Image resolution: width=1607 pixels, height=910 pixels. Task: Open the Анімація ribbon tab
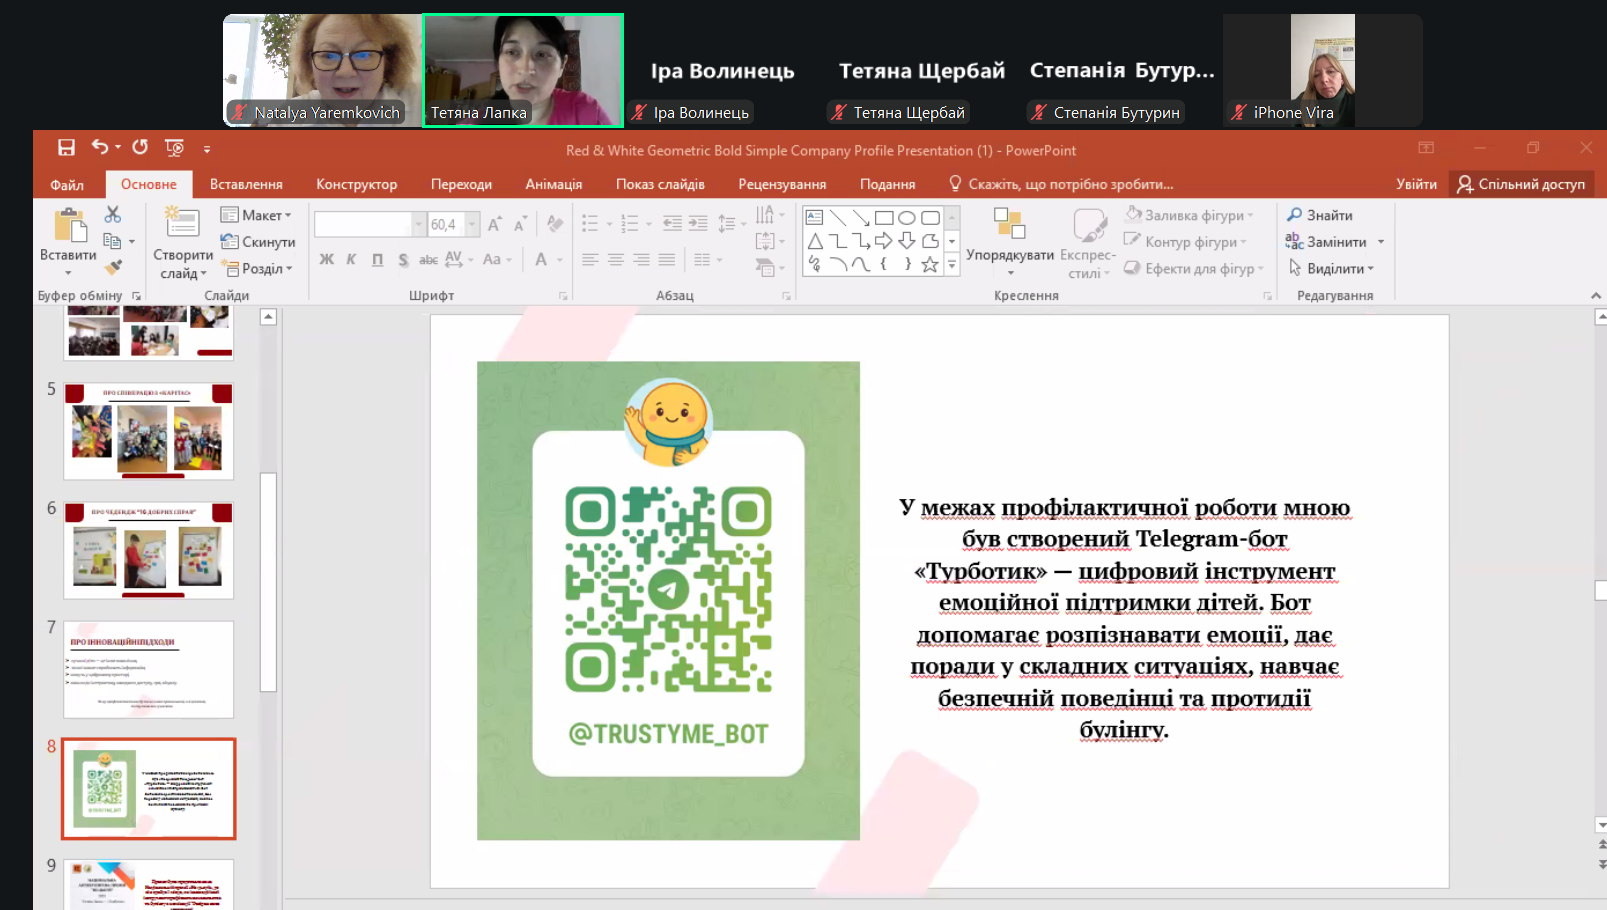[x=553, y=184]
